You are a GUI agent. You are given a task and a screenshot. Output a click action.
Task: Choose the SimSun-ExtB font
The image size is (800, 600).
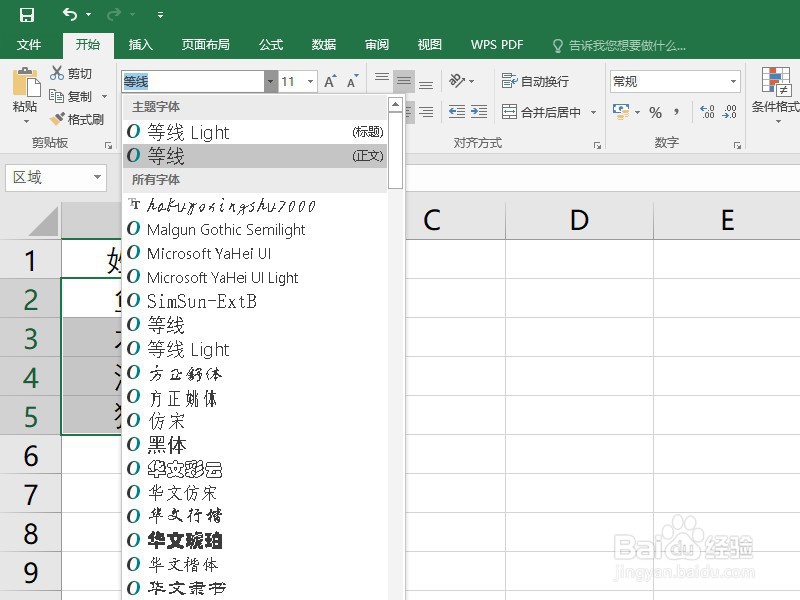(255, 301)
